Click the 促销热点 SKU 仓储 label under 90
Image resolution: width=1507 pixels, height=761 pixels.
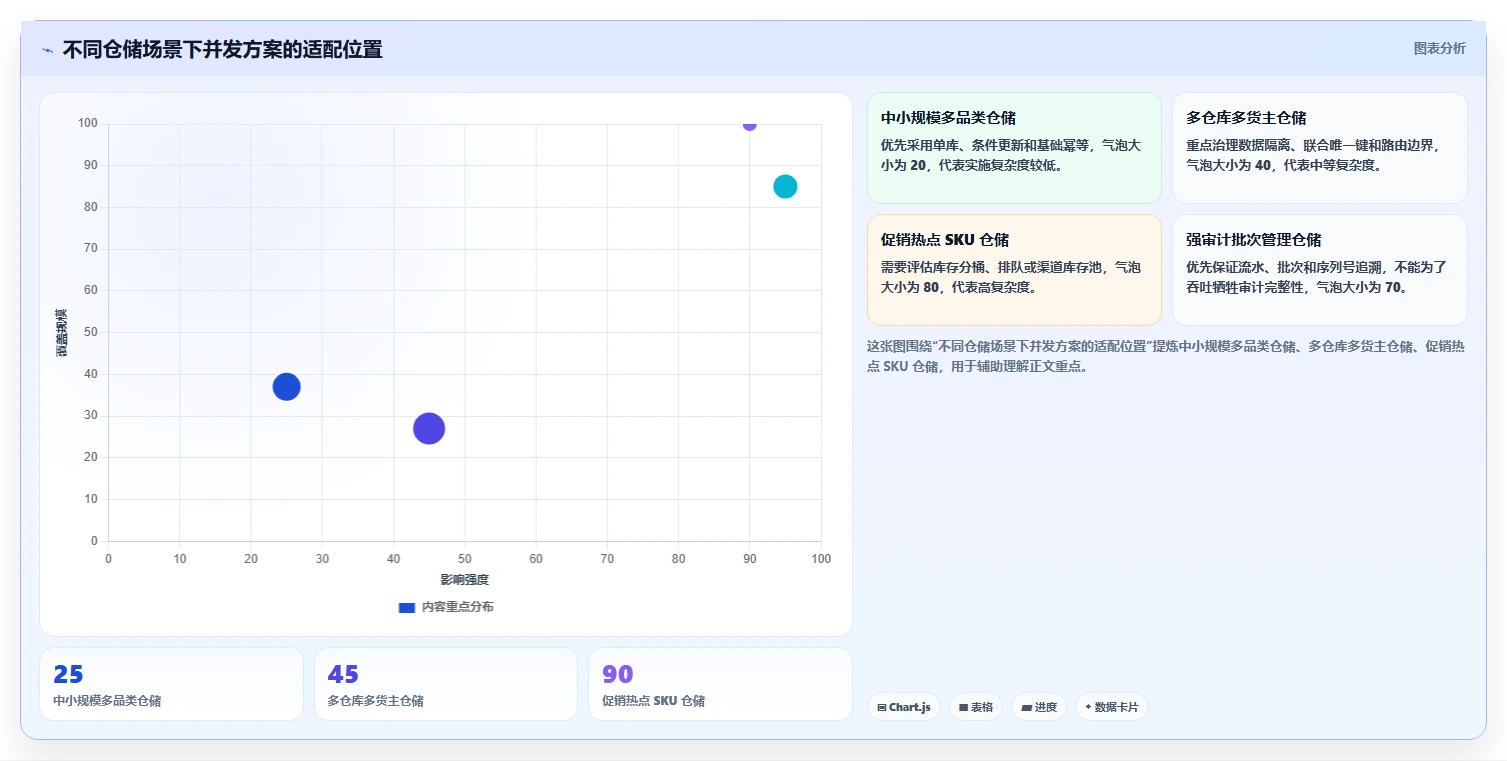654,701
